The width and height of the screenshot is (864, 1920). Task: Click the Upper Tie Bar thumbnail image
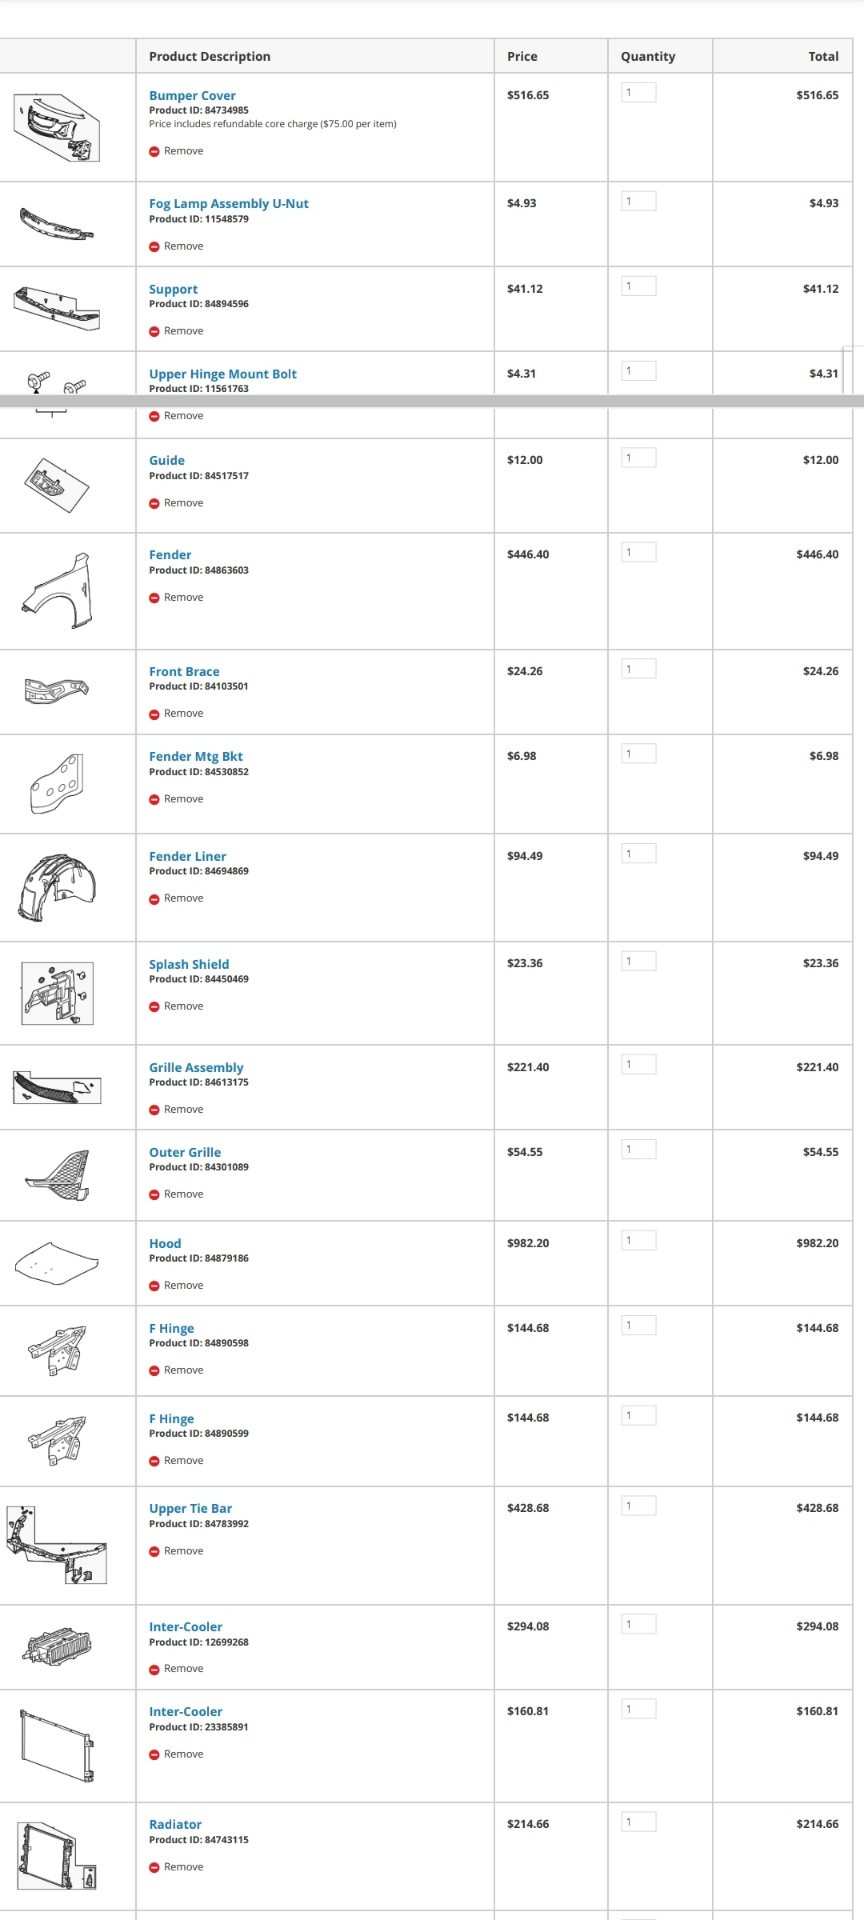(56, 1546)
